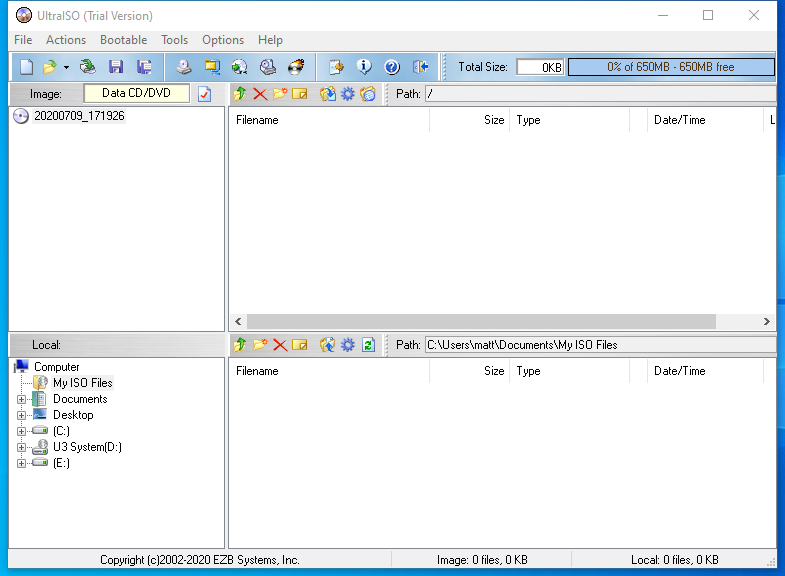Image resolution: width=785 pixels, height=576 pixels.
Task: Expand the (E:) drive node
Action: (x=21, y=463)
